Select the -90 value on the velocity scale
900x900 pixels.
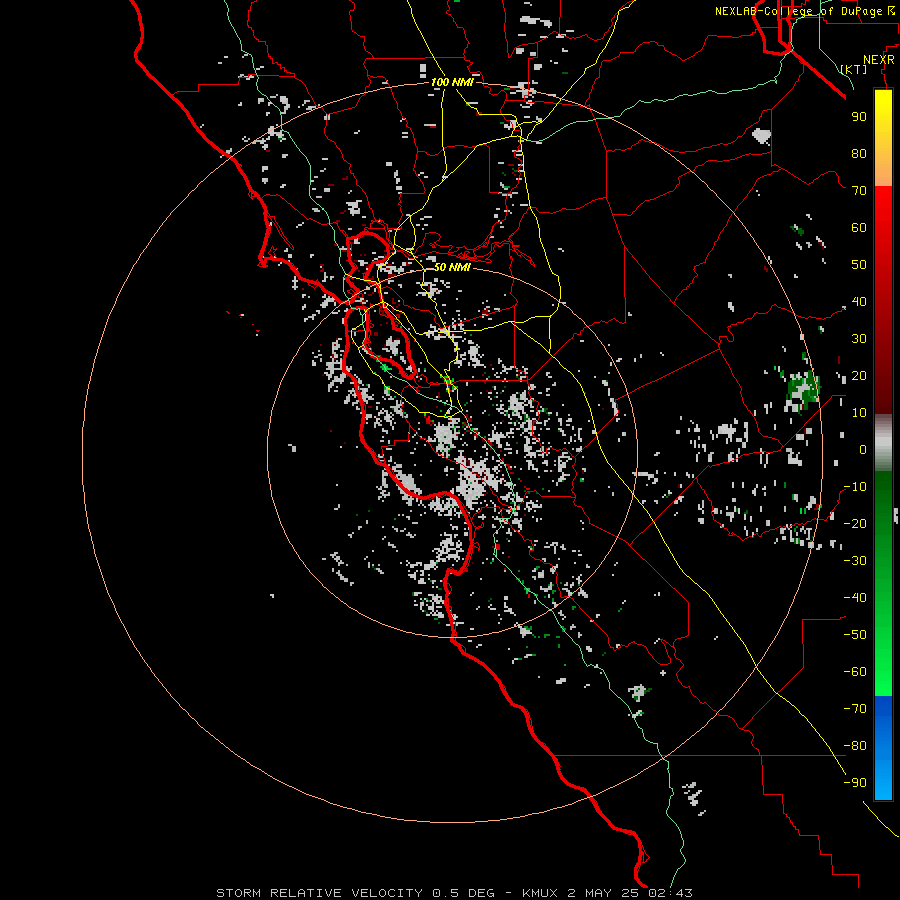[x=855, y=783]
